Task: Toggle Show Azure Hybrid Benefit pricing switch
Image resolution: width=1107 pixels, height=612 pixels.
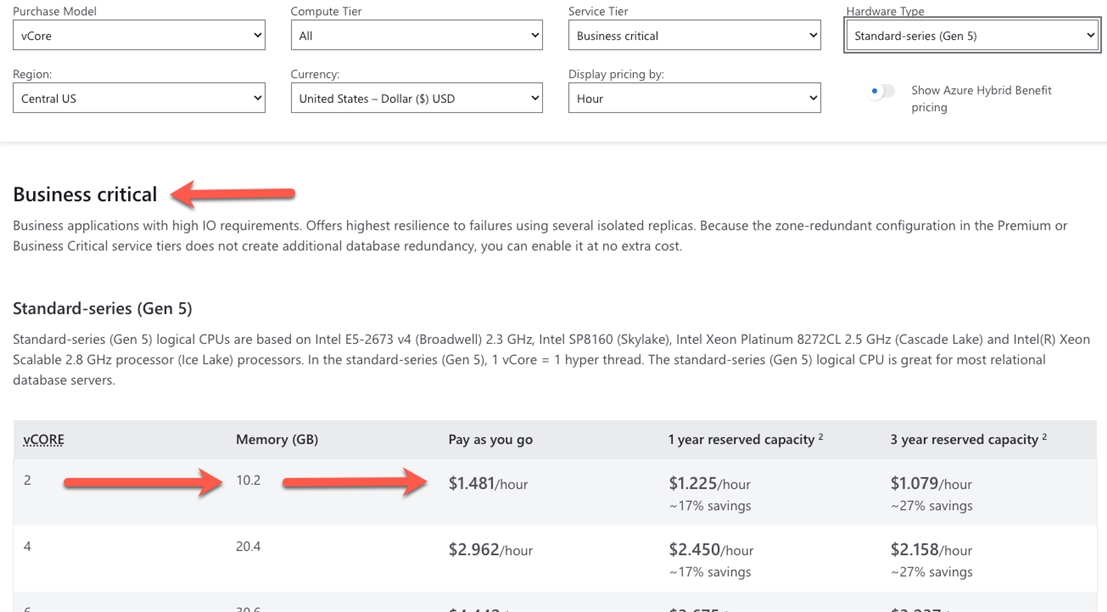Action: [881, 91]
